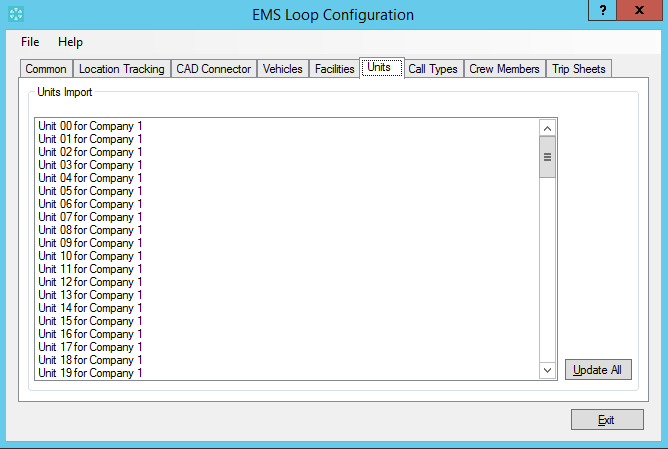Click the Update All button
This screenshot has height=449, width=668.
pos(598,370)
